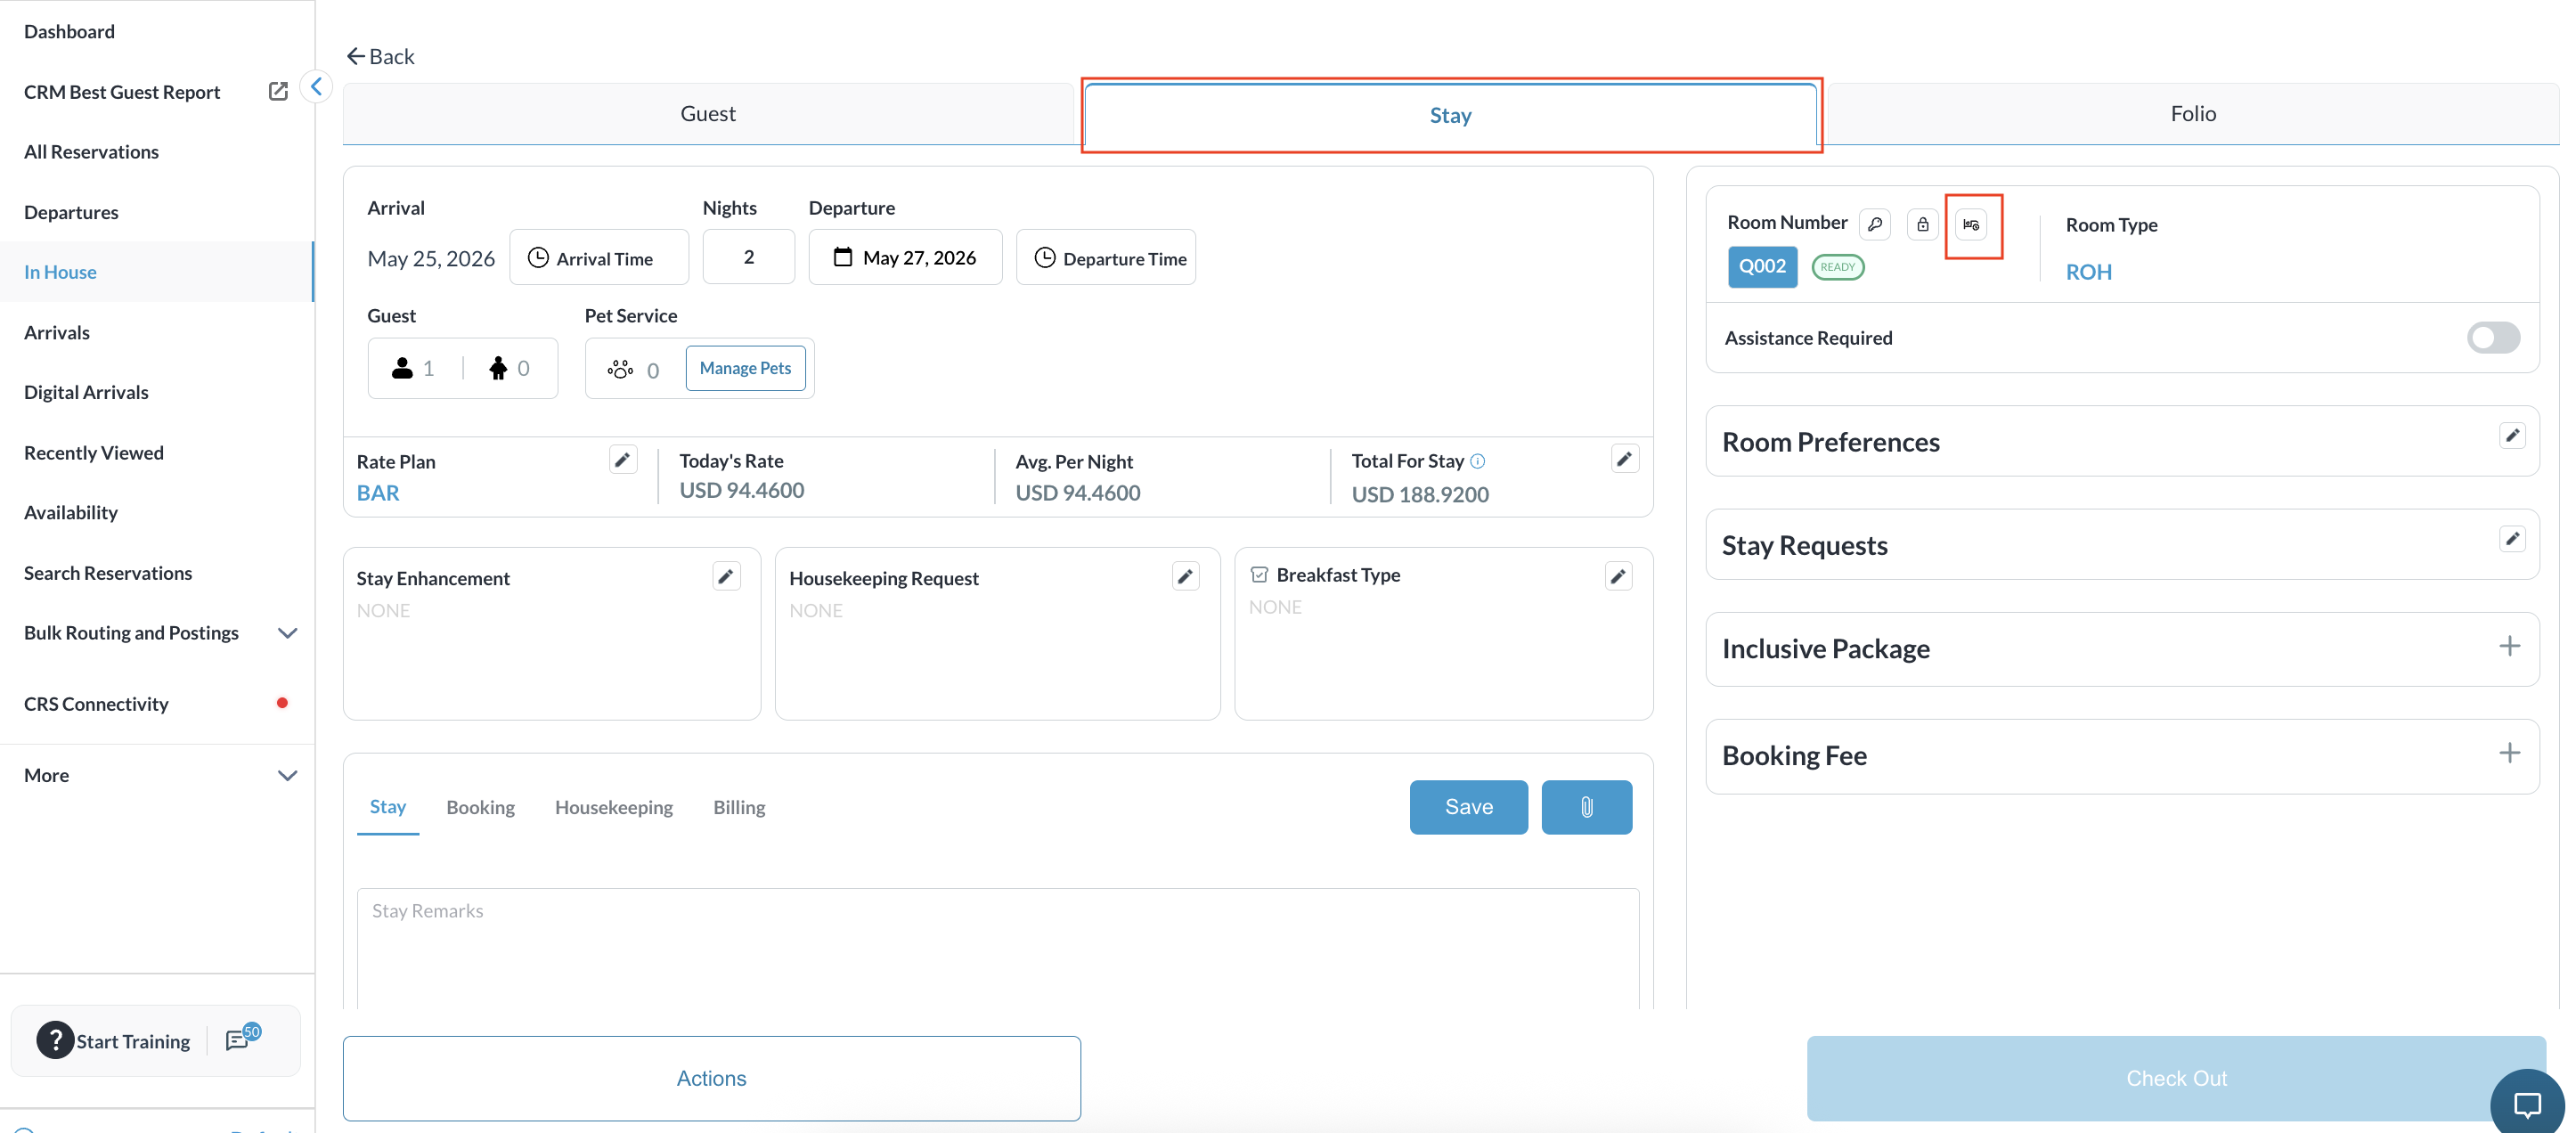Click the pet paw count icon

620,370
